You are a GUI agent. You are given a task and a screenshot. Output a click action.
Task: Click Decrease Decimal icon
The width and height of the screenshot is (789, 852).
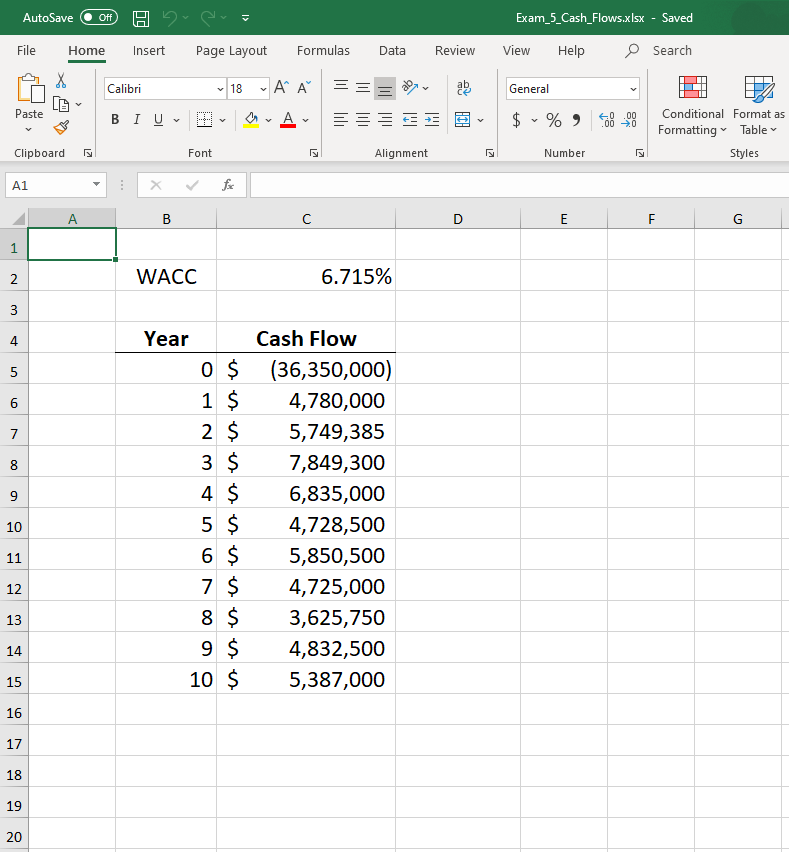pyautogui.click(x=629, y=120)
